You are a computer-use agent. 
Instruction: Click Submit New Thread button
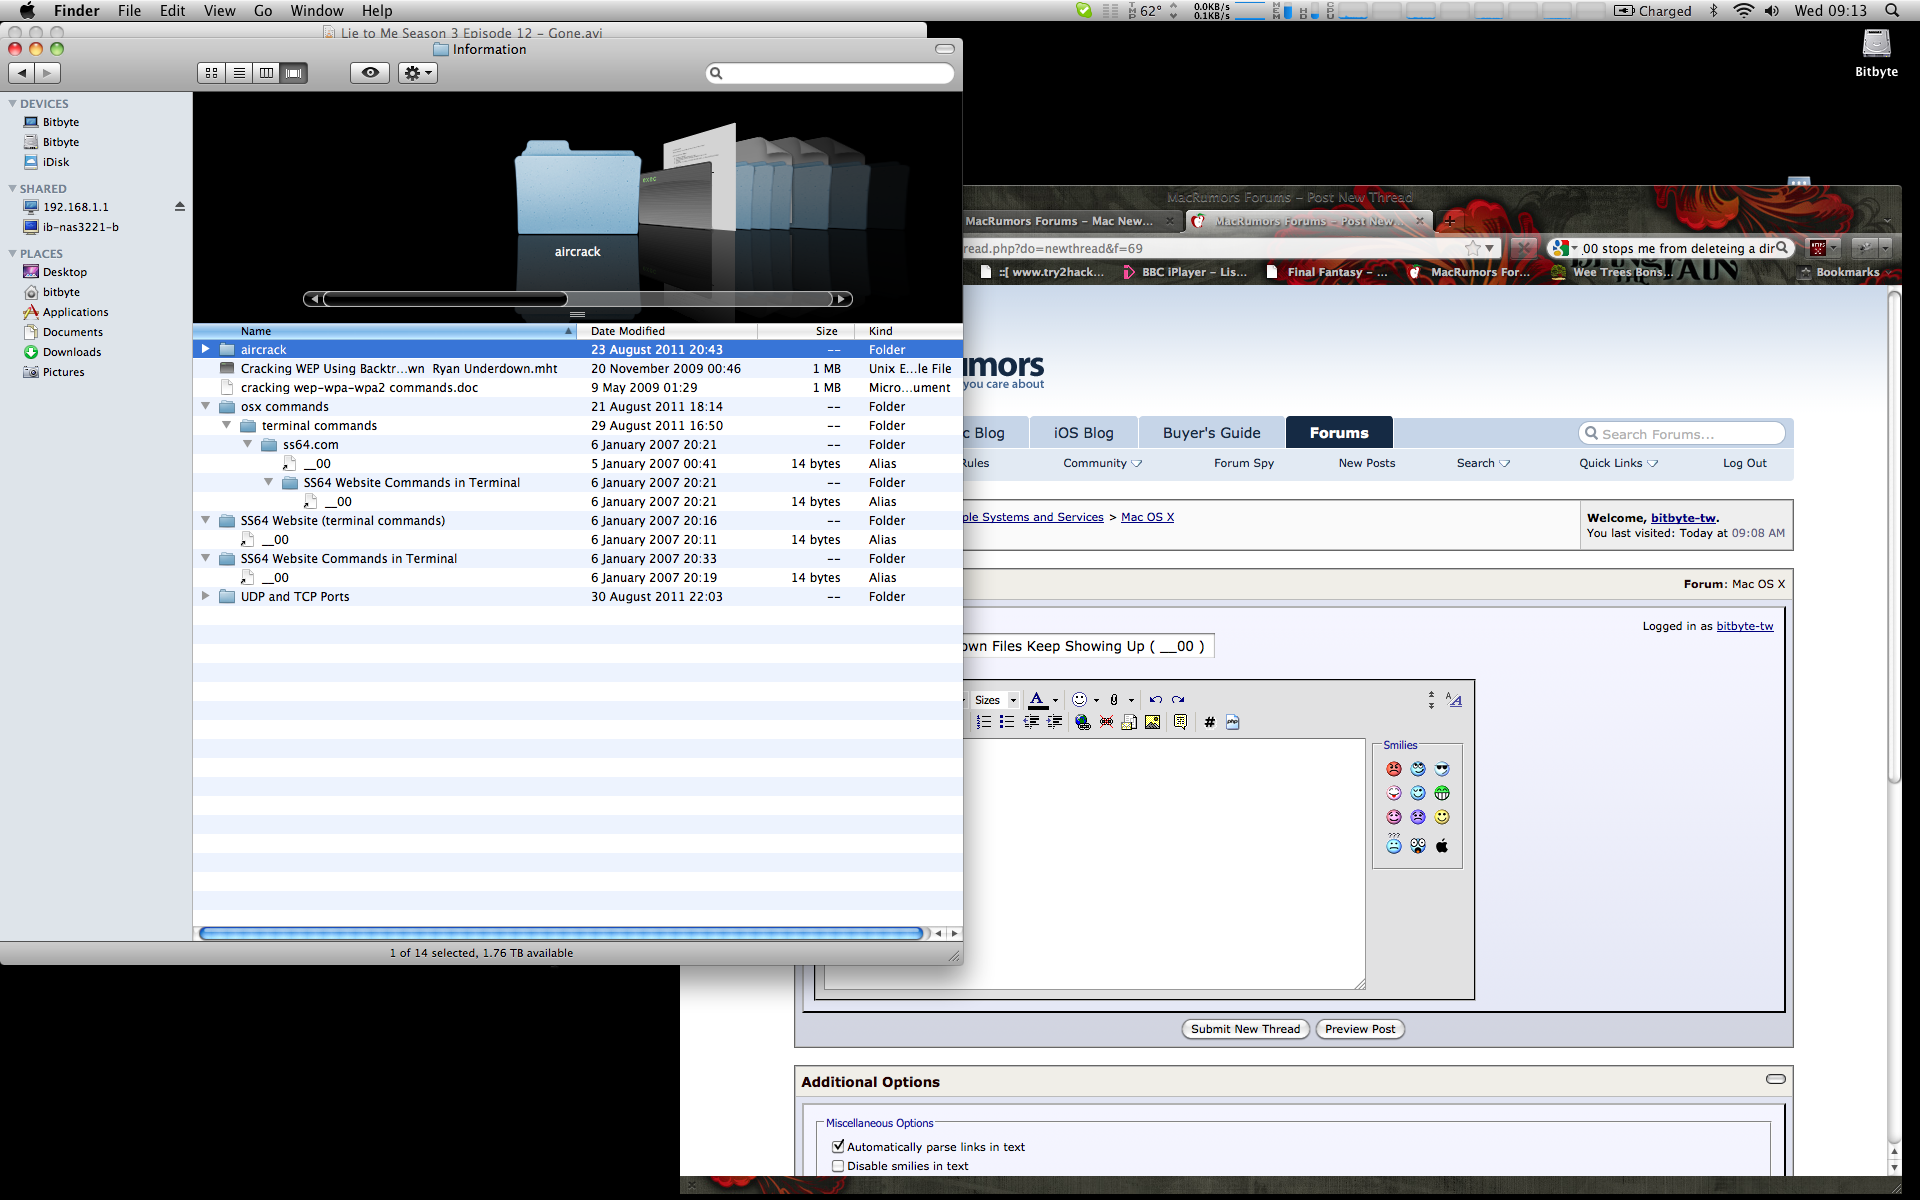click(x=1245, y=1029)
